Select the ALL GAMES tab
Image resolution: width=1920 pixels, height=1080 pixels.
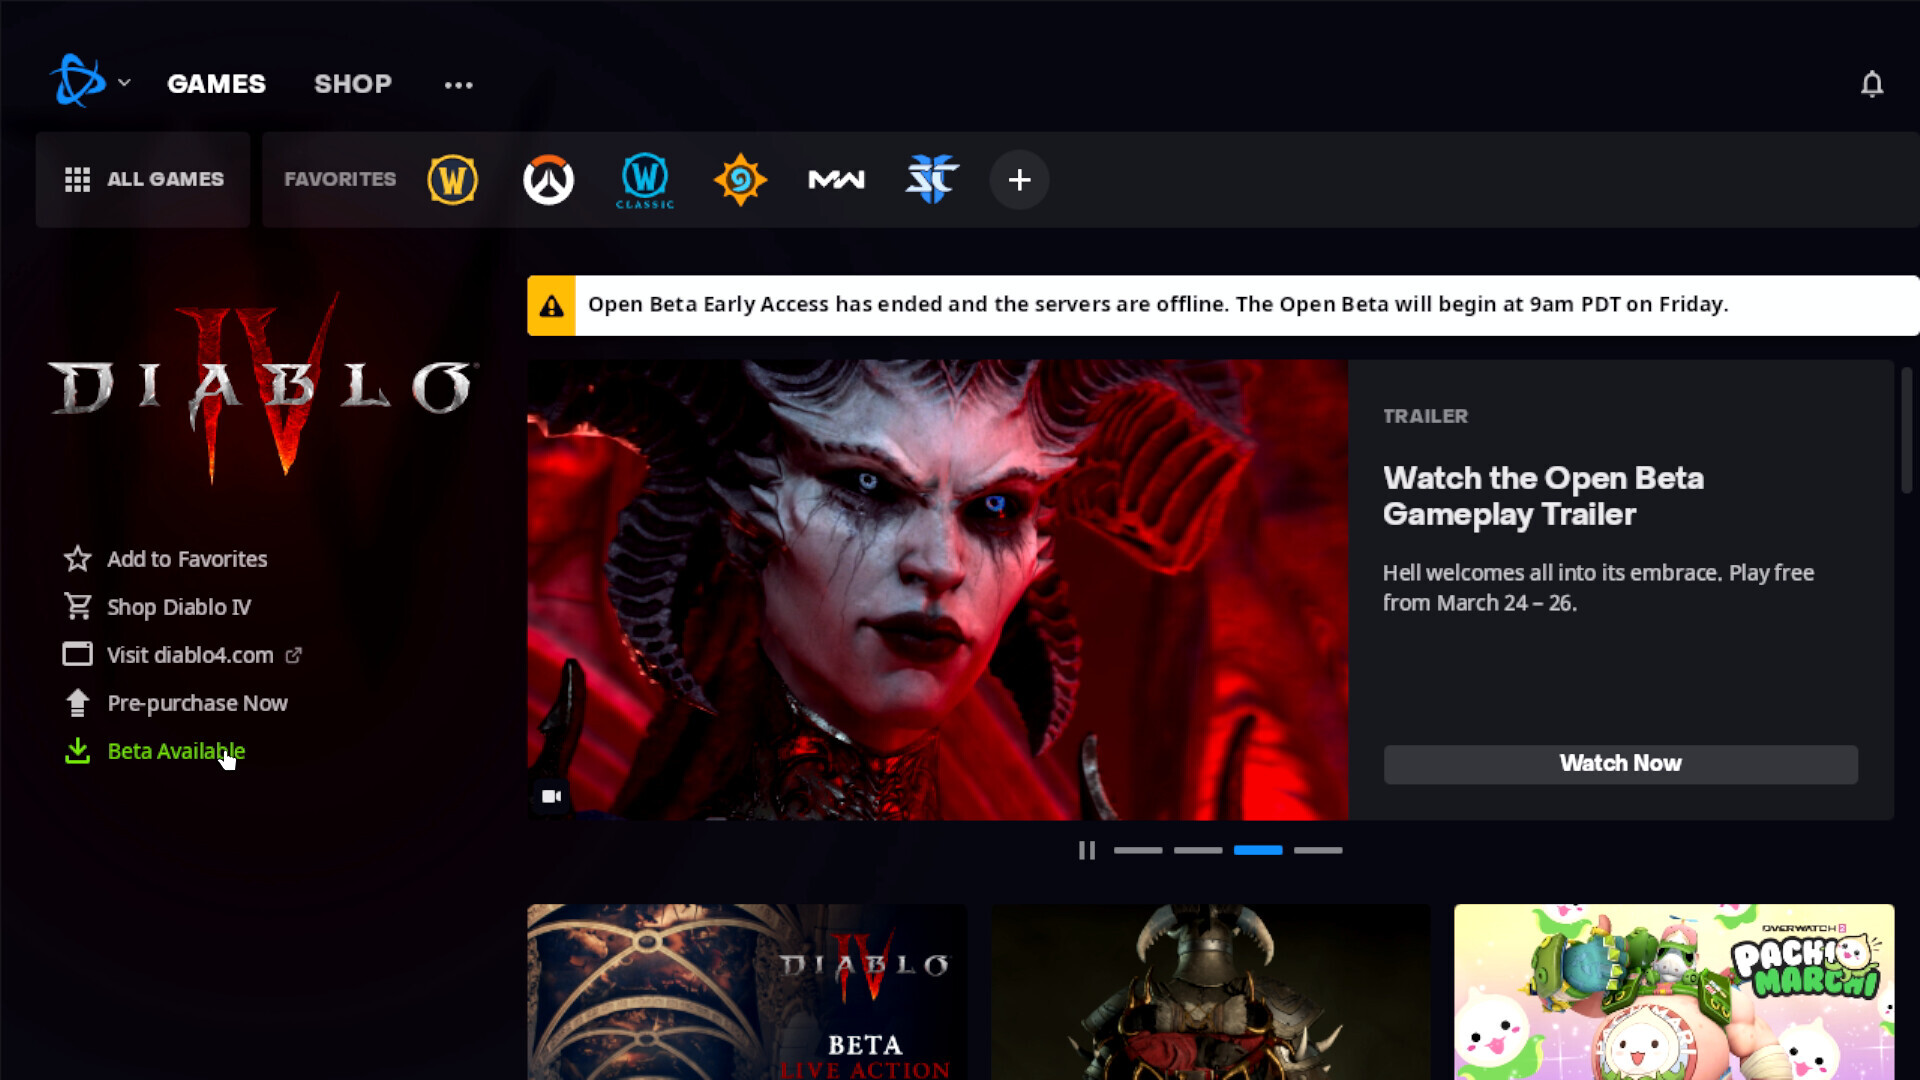[x=142, y=179]
